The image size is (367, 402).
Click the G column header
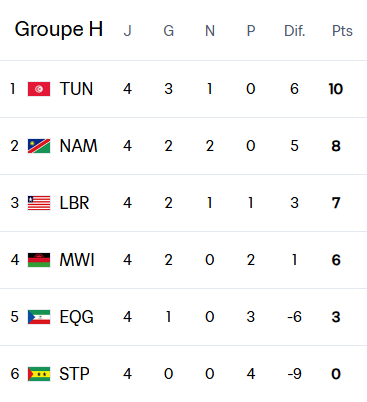tap(169, 31)
